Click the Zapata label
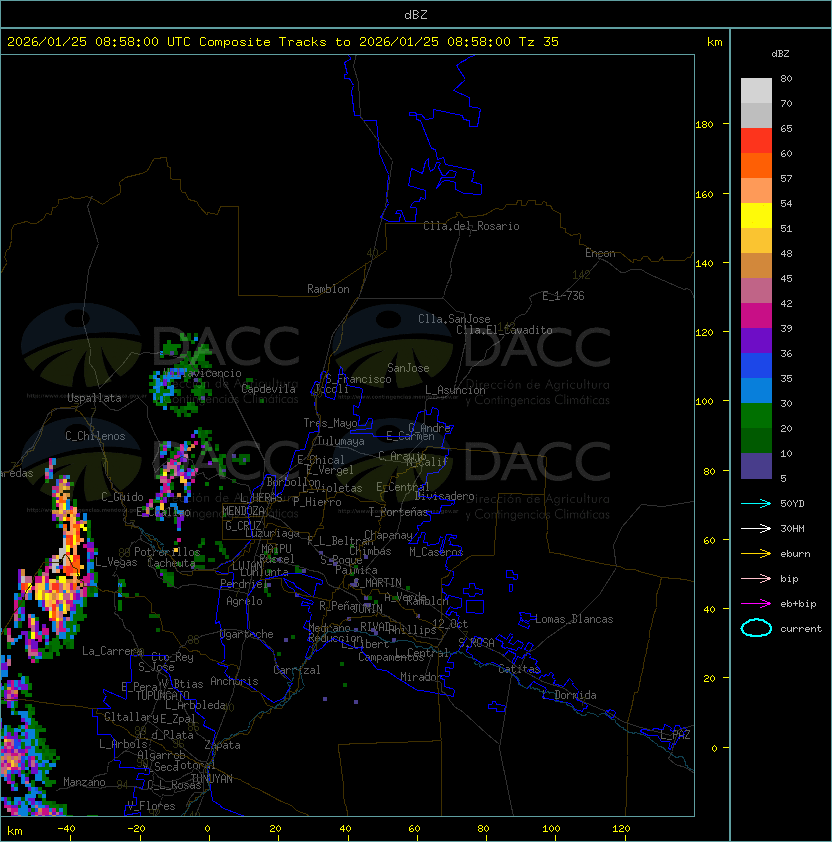Image resolution: width=832 pixels, height=842 pixels. click(222, 745)
